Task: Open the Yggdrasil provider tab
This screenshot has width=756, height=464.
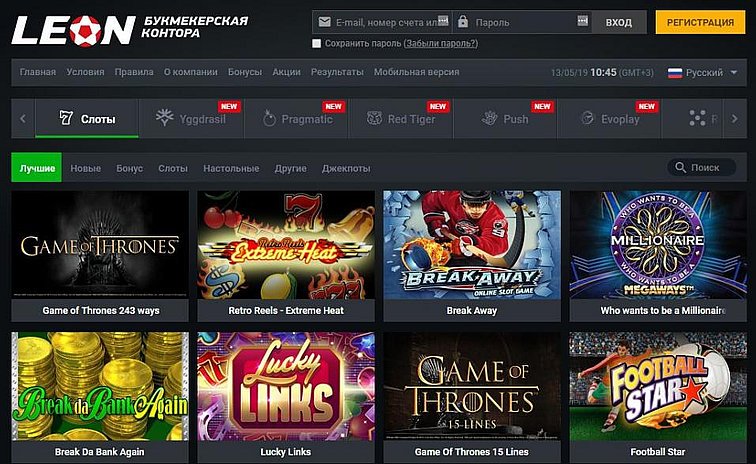Action: (191, 118)
